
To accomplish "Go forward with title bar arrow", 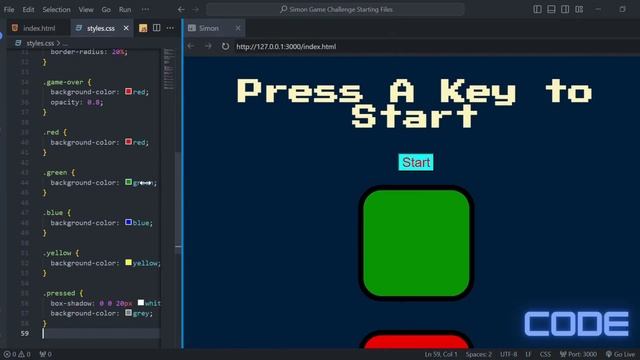I will pyautogui.click(x=196, y=9).
